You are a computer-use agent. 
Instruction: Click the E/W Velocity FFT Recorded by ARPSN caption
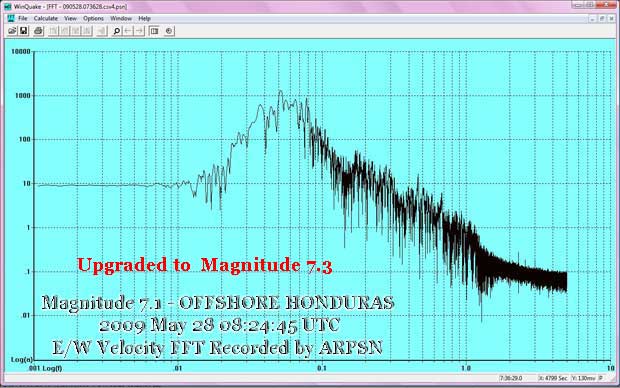point(217,348)
